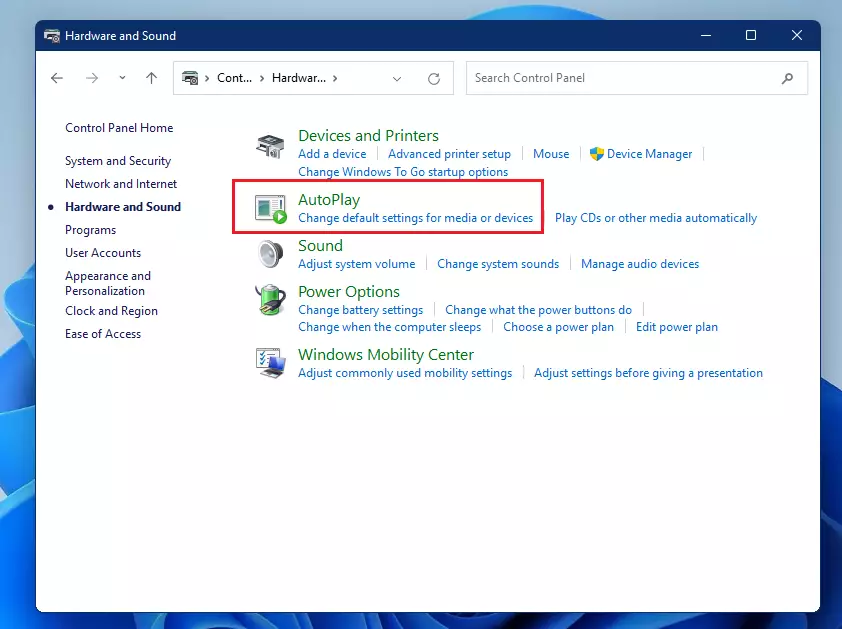Expand chevron before Cont... breadcrumb
842x629 pixels.
click(x=207, y=78)
